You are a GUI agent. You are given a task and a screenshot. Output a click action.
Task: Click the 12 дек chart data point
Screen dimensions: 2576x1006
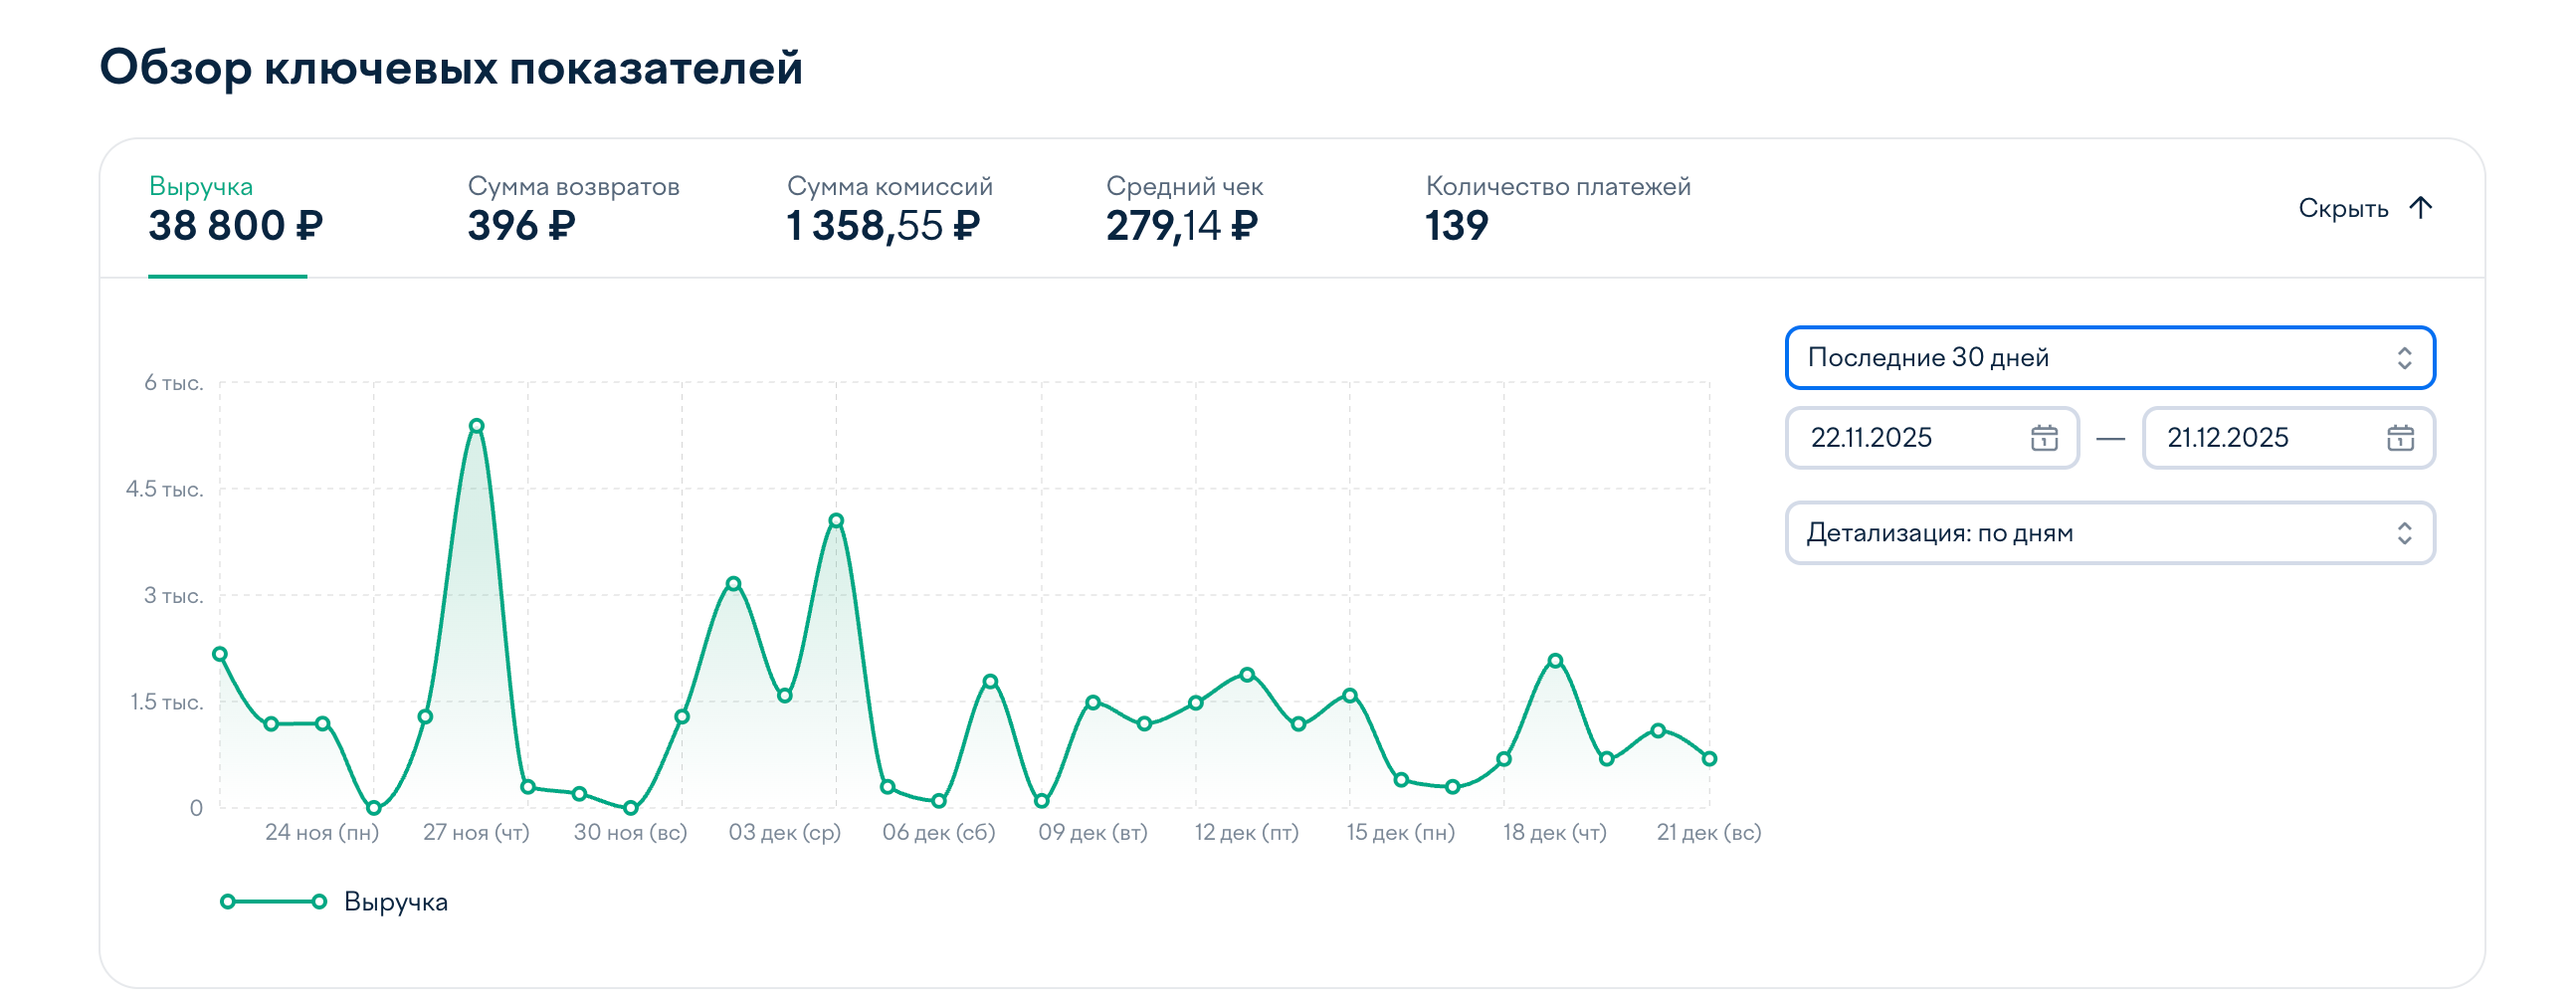tap(1247, 675)
